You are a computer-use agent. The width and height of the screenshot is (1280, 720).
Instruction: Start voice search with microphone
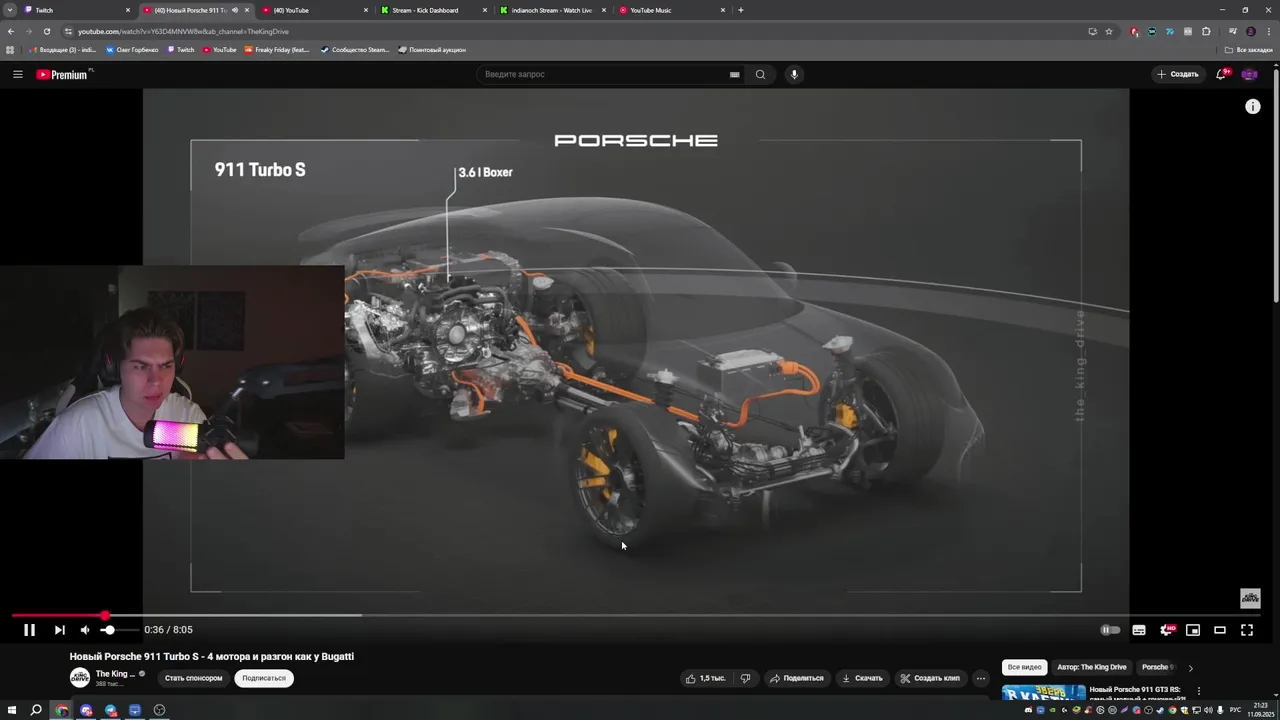point(794,74)
